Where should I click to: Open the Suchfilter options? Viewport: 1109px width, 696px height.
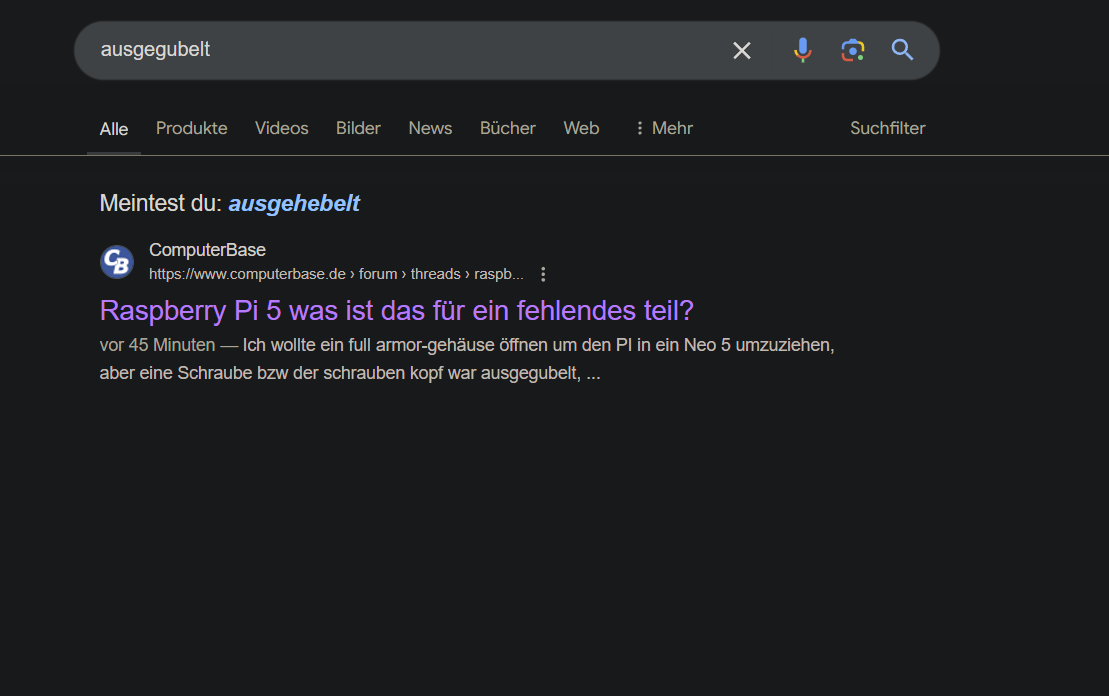tap(888, 128)
